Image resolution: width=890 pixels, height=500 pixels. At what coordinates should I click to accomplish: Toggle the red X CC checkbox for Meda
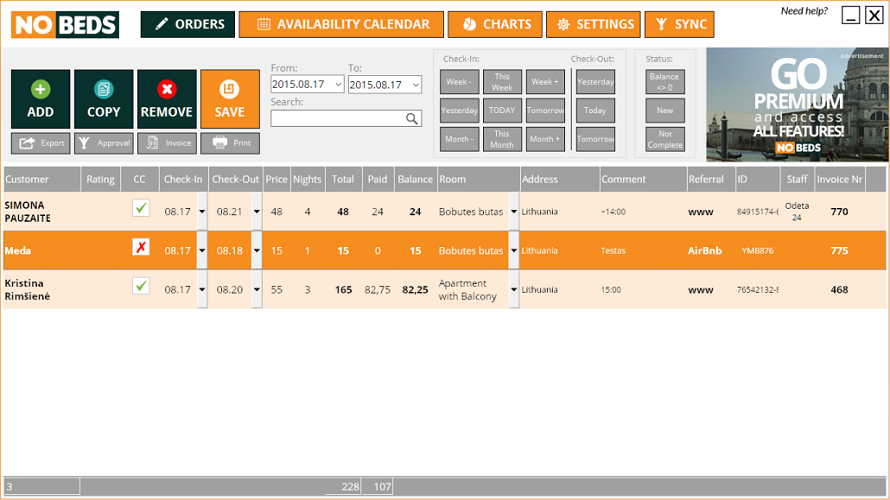tap(141, 247)
